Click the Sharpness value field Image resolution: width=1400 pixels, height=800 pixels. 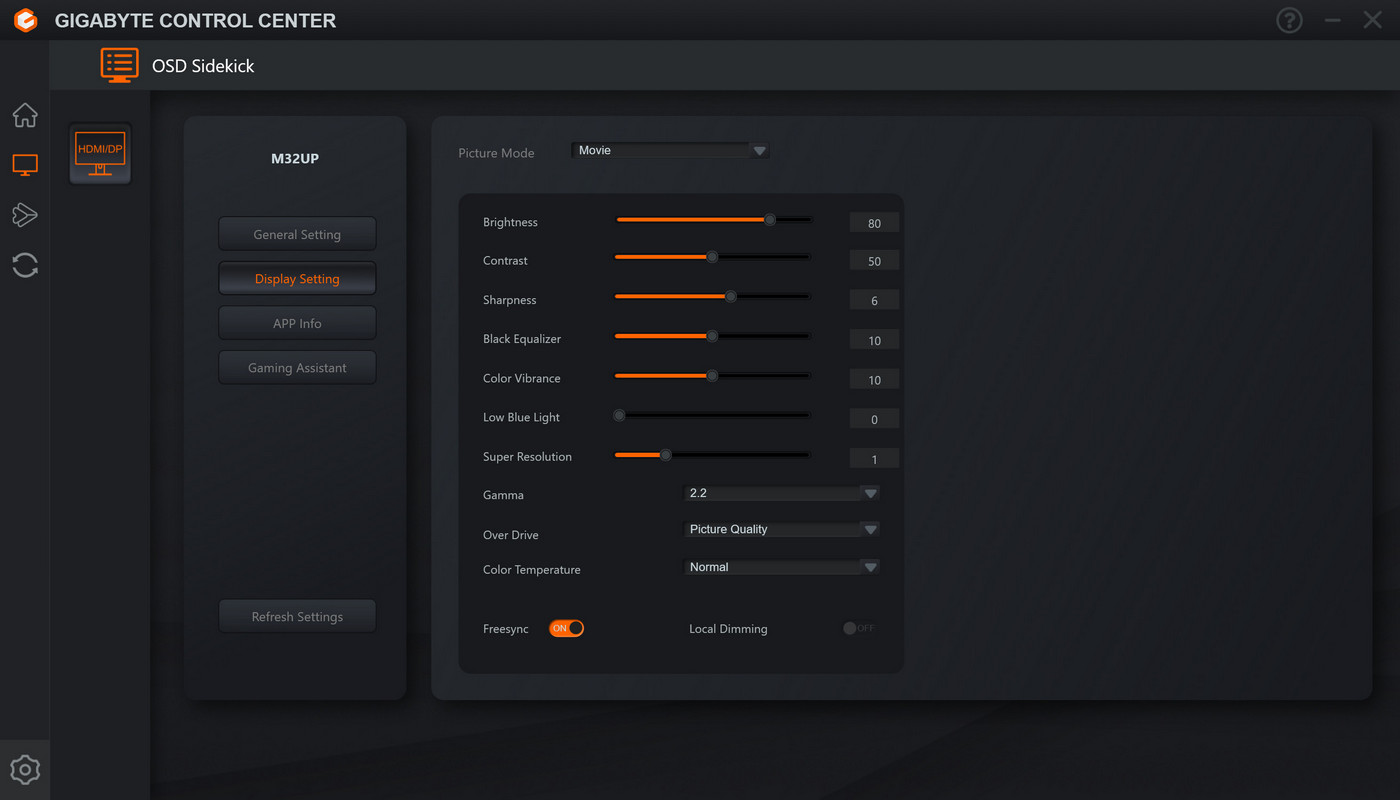point(874,301)
